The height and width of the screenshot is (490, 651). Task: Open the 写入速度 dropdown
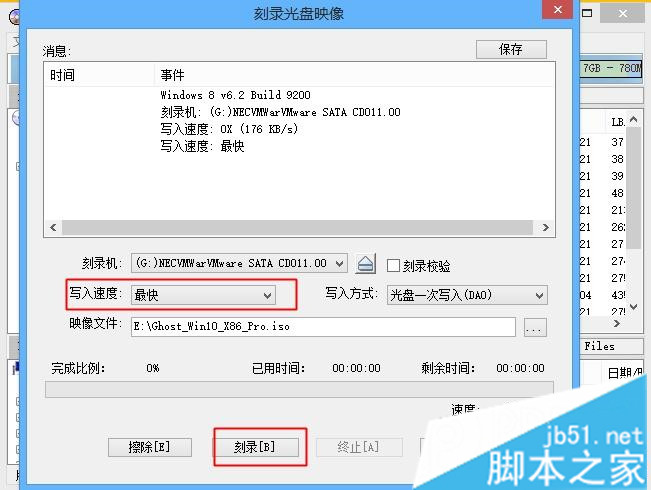(203, 295)
